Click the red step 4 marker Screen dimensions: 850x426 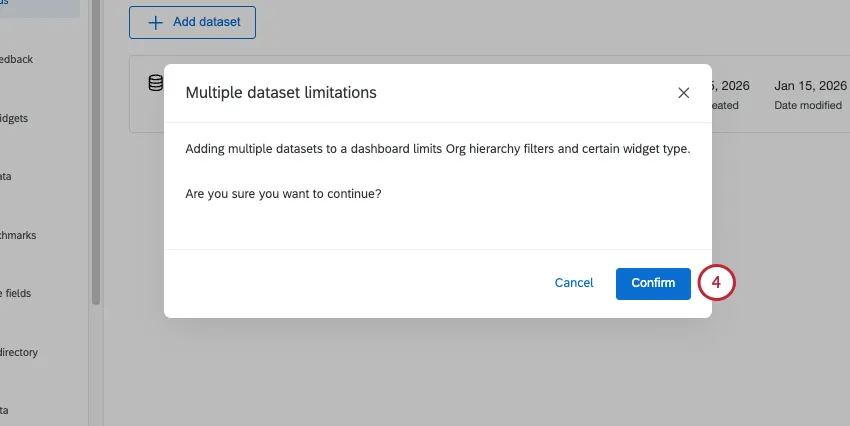(717, 283)
